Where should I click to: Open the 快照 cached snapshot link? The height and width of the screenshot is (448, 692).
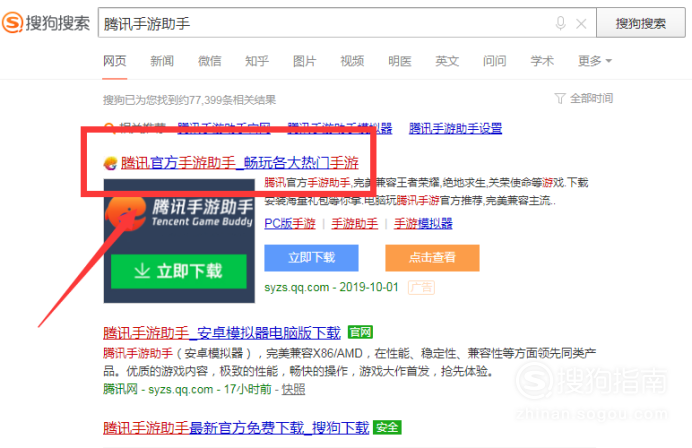click(x=293, y=389)
